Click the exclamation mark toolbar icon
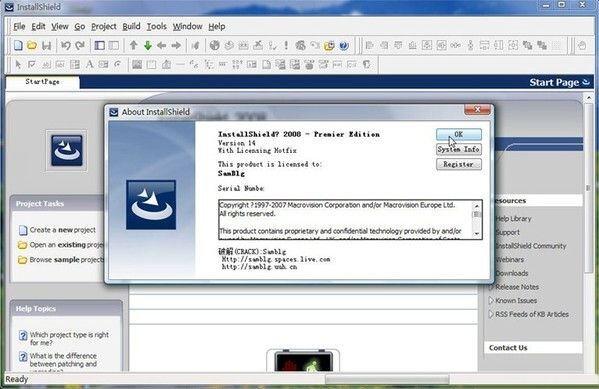599x389 pixels. pyautogui.click(x=286, y=46)
